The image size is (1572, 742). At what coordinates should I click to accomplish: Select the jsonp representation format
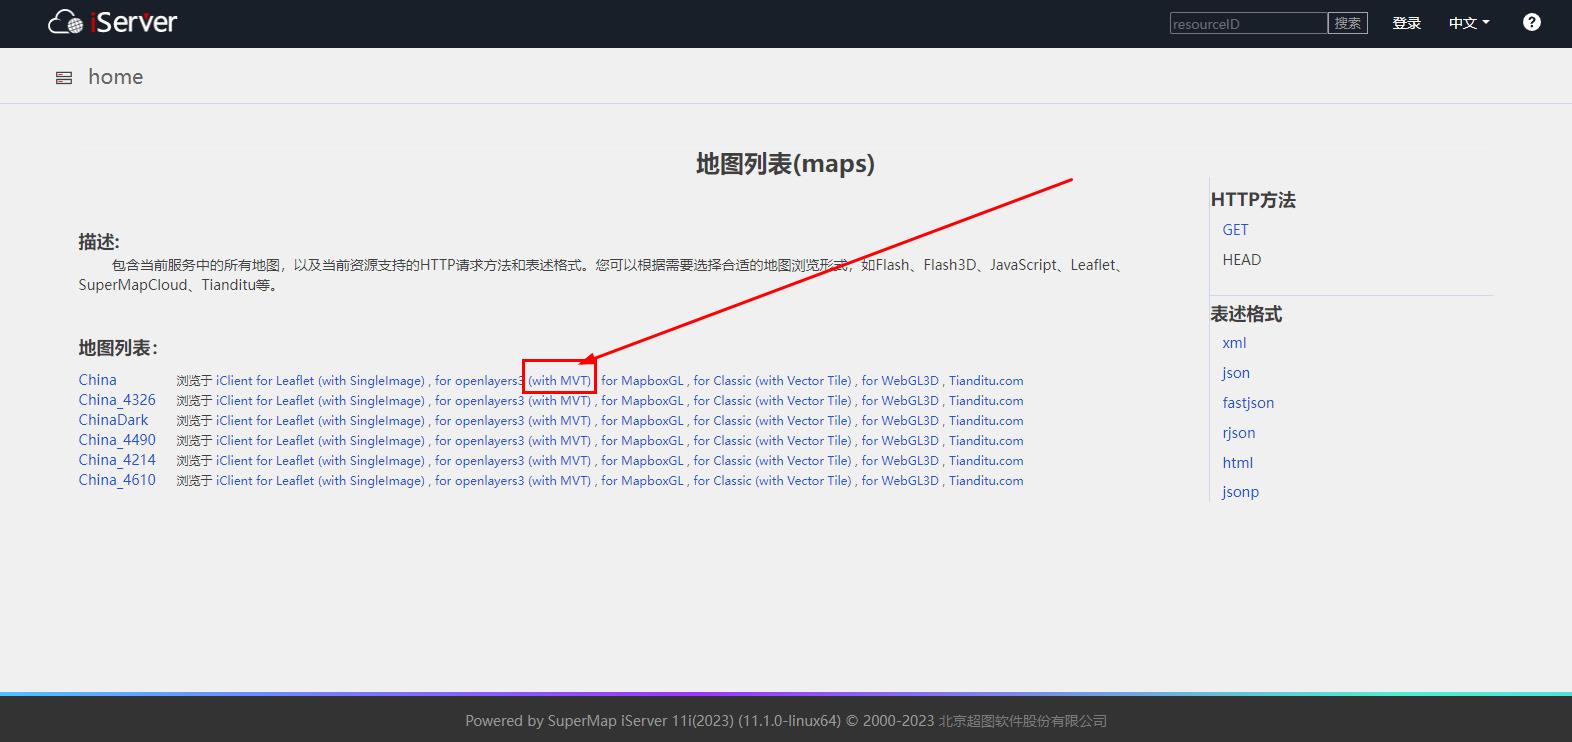coord(1240,492)
